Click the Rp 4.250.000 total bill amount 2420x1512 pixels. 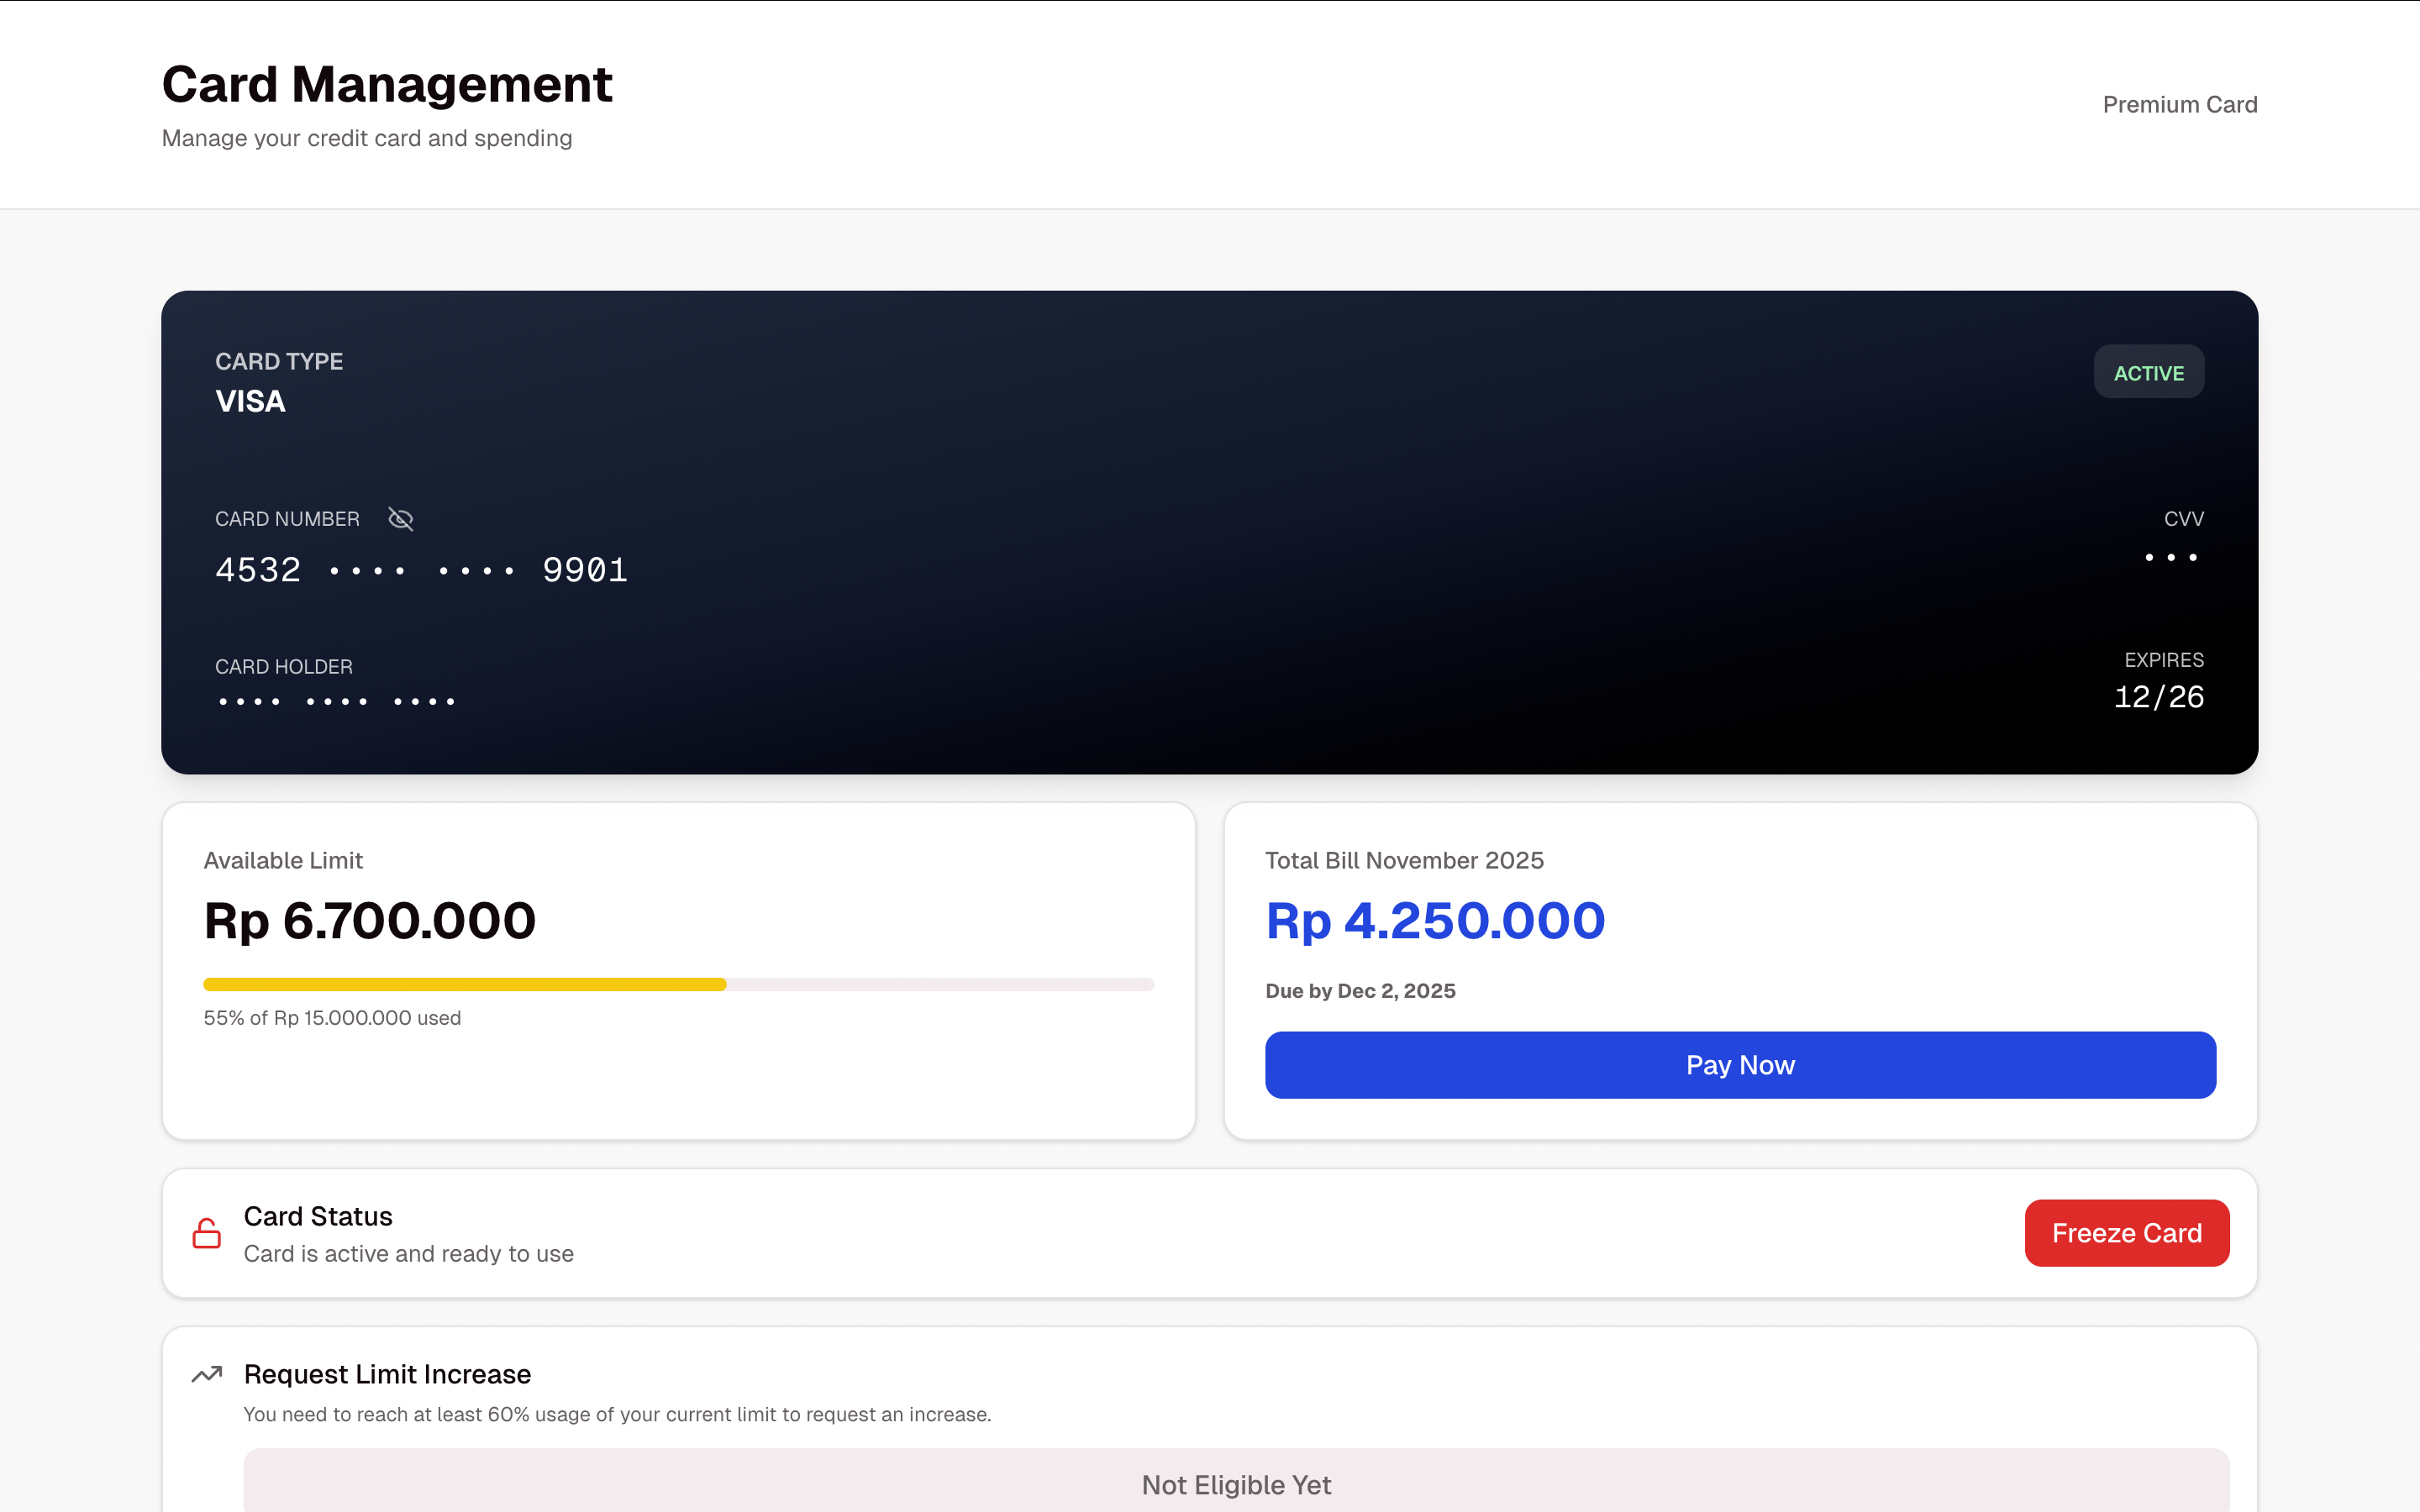tap(1435, 920)
